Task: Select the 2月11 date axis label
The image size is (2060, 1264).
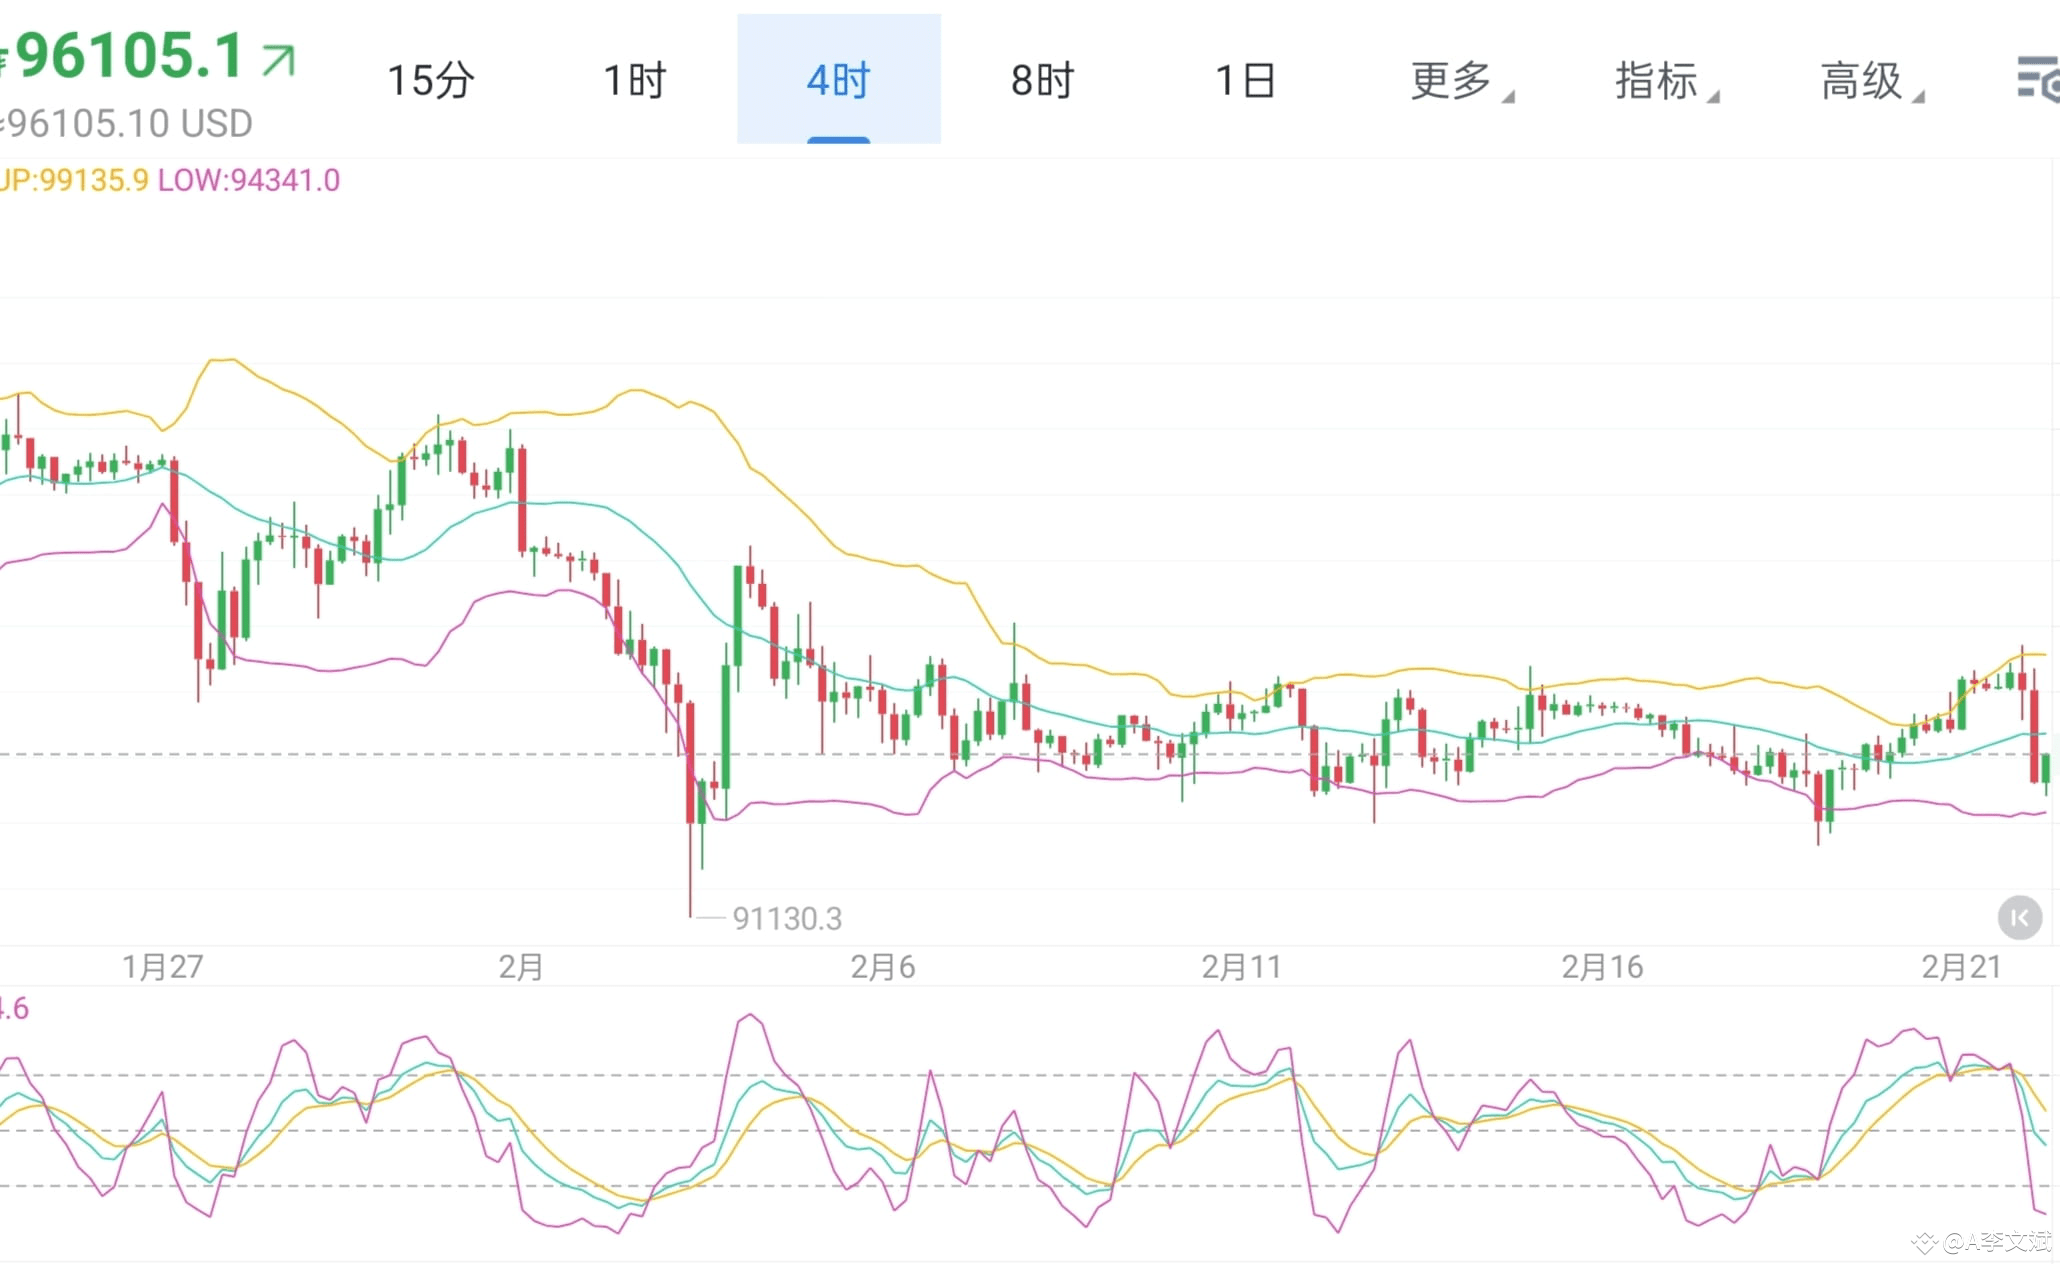Action: point(1241,967)
